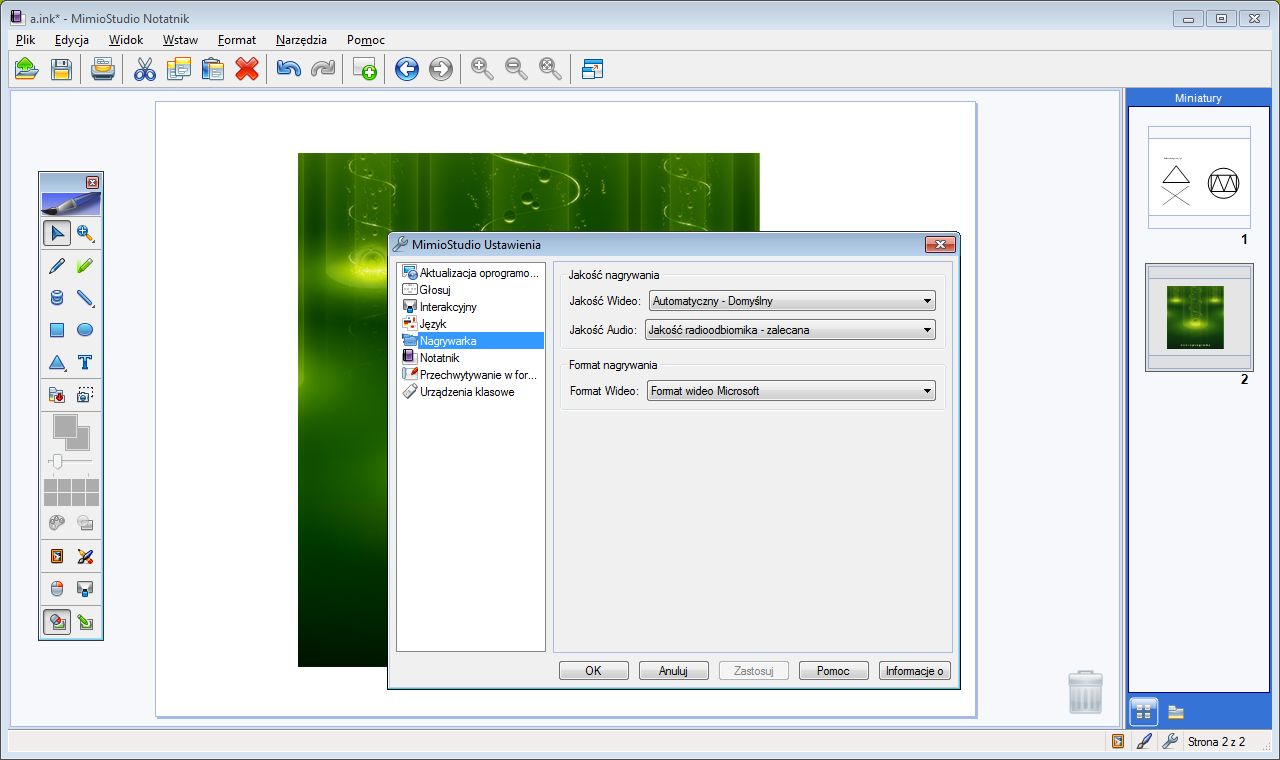
Task: Choose the arrow Selection tool in palette
Action: [57, 234]
